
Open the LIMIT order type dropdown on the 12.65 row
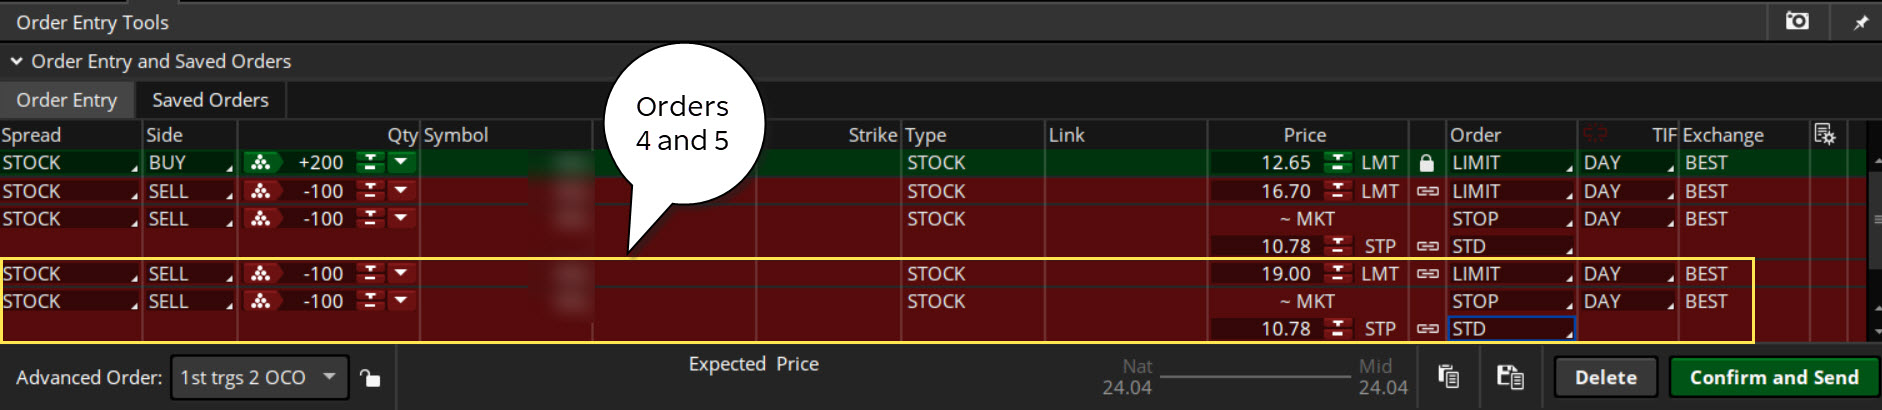1511,162
